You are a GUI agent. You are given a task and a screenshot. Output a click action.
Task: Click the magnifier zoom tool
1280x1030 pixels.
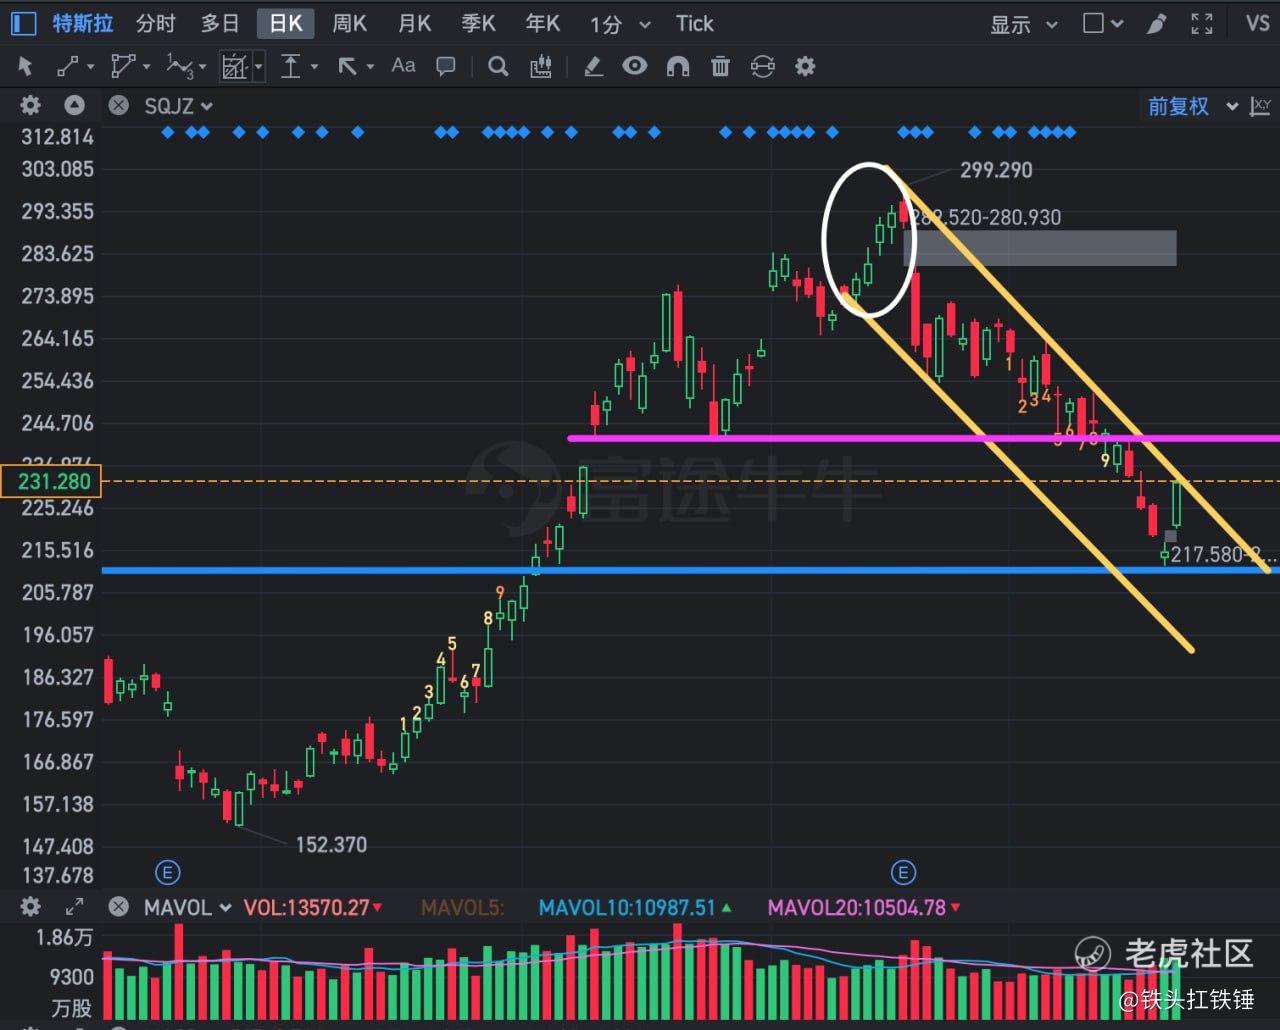(x=497, y=67)
